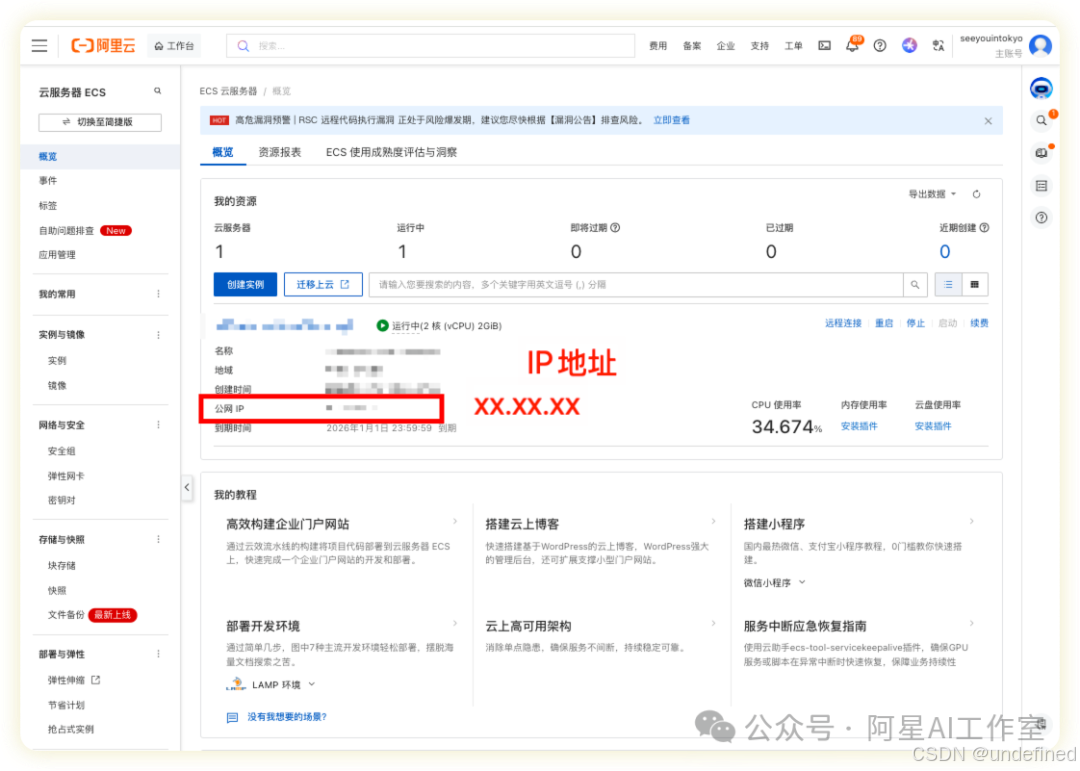Image resolution: width=1080 pixels, height=771 pixels.
Task: Open the help question mark in header
Action: click(x=880, y=46)
